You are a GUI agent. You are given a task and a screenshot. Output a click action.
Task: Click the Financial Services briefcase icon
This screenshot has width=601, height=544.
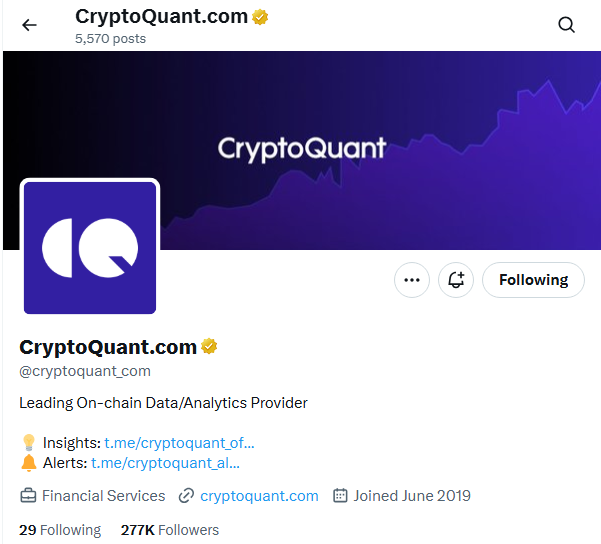click(28, 496)
